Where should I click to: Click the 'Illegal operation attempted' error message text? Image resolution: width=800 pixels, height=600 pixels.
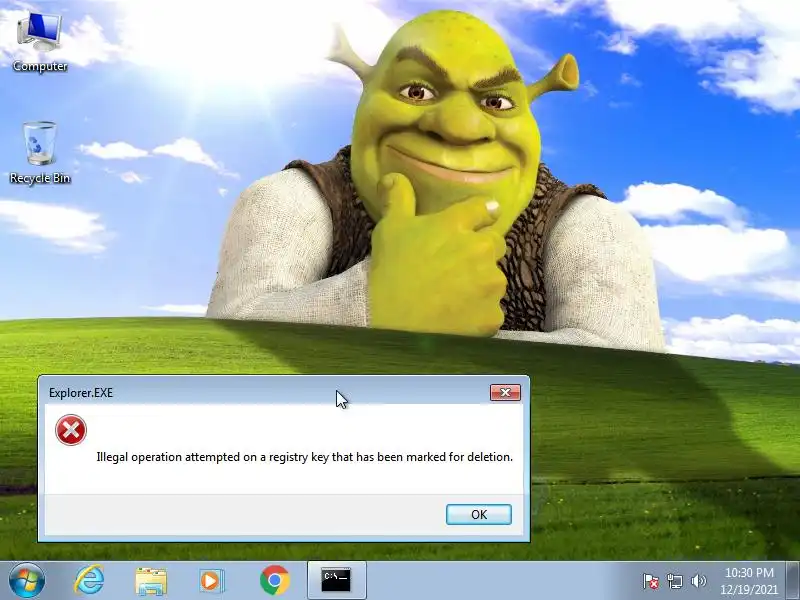click(305, 457)
